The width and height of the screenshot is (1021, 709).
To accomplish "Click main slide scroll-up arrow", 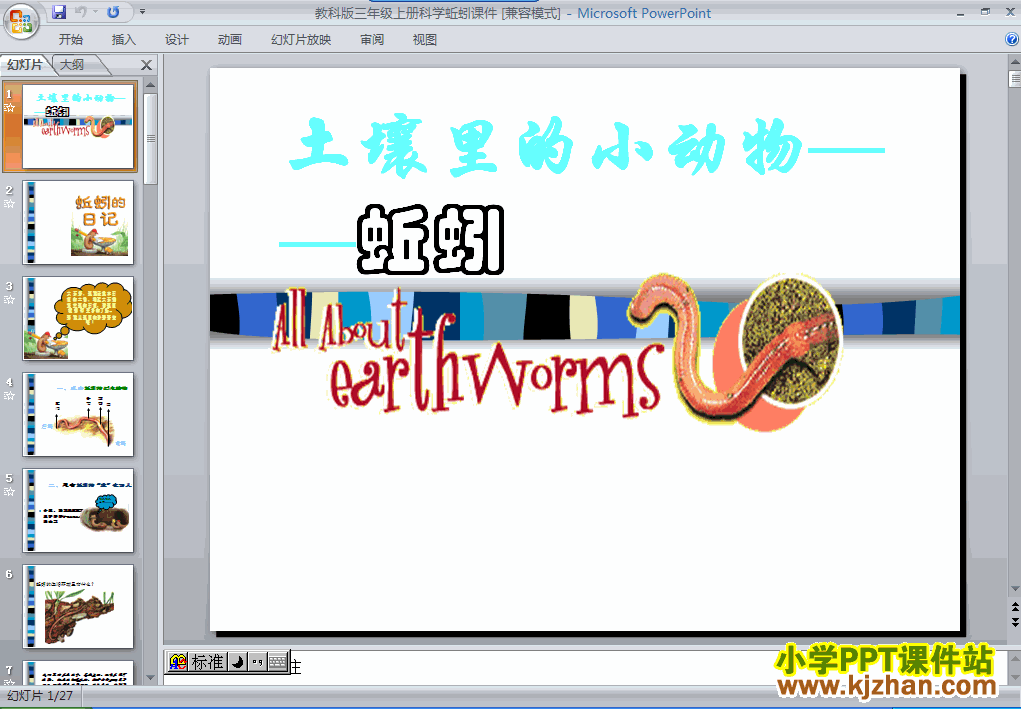I will point(1014,61).
